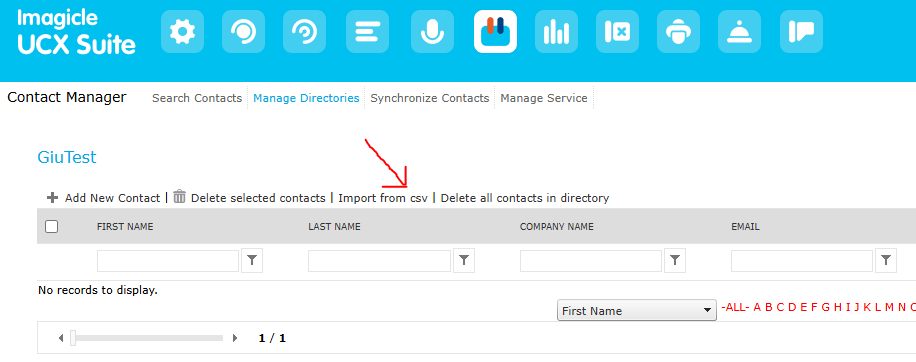Image resolution: width=916 pixels, height=362 pixels.
Task: Open filter options for First Name column
Action: point(252,261)
